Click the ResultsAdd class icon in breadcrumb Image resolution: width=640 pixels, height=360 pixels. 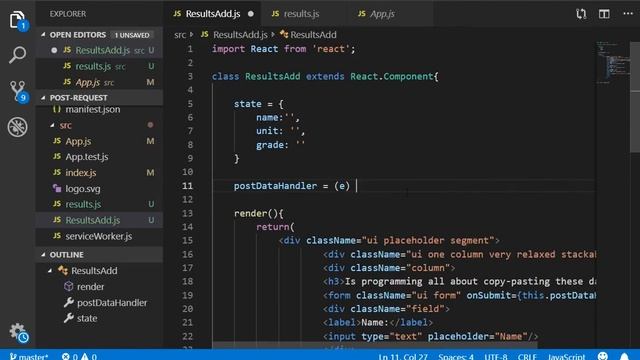(x=284, y=35)
